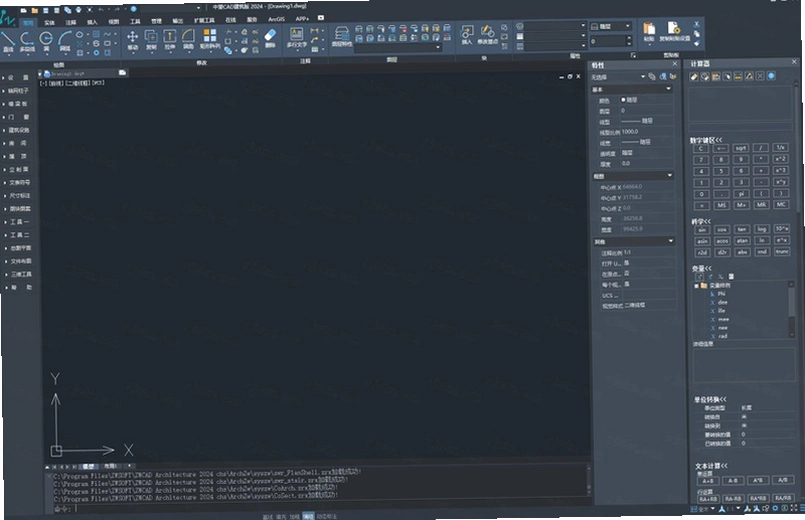Open the APP+ ribbon tab
The height and width of the screenshot is (520, 805).
[x=302, y=19]
